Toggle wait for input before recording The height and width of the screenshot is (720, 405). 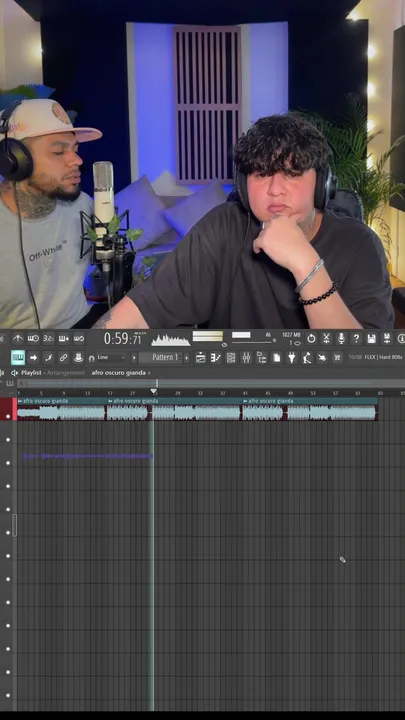(33, 339)
